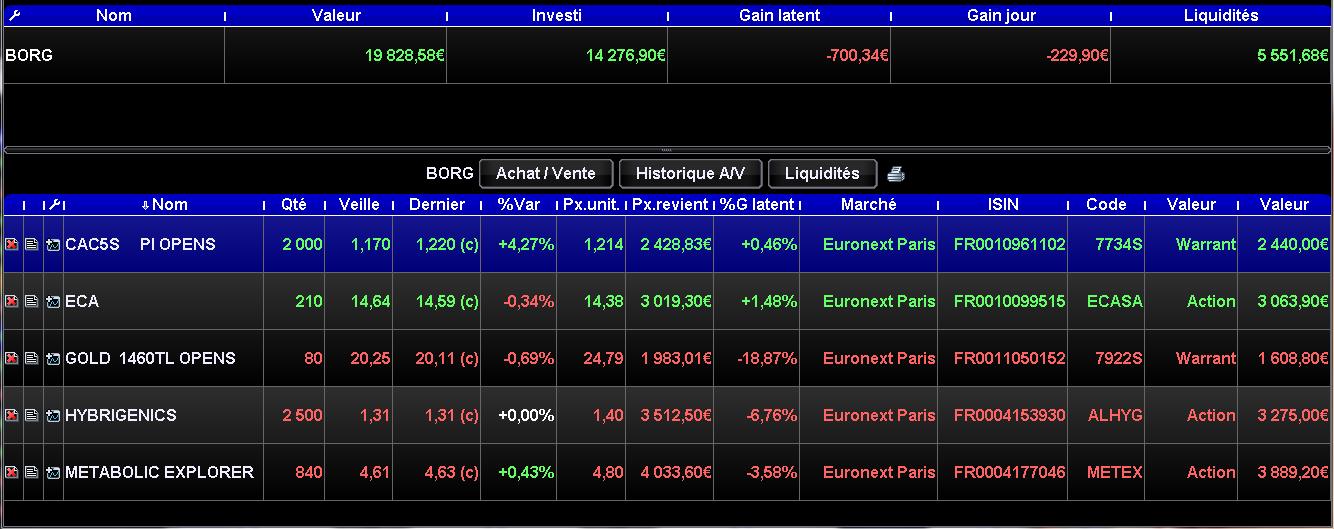Select the BORG portfolio row in the summary table

667,56
